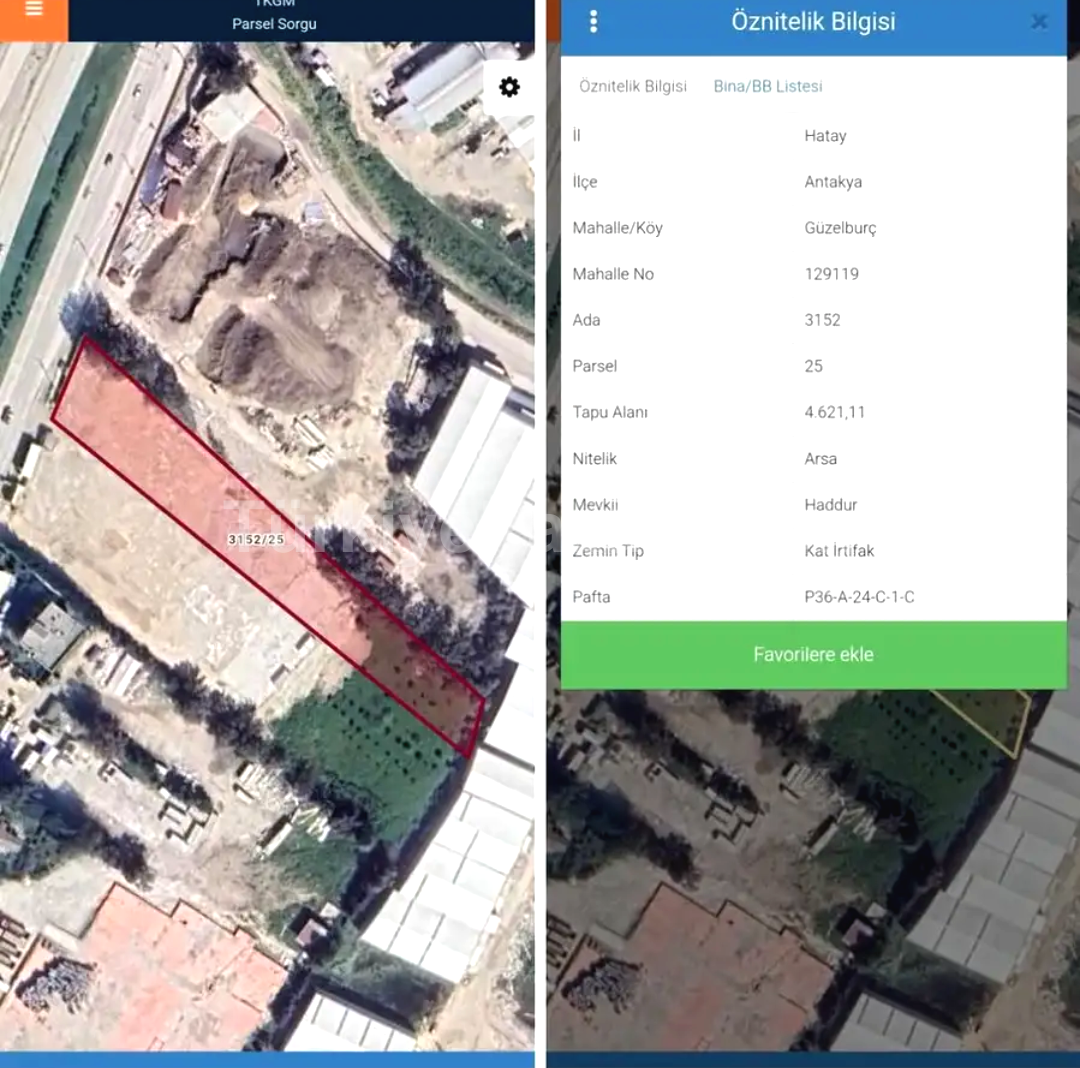
Task: Open the three-dot options menu
Action: (594, 21)
